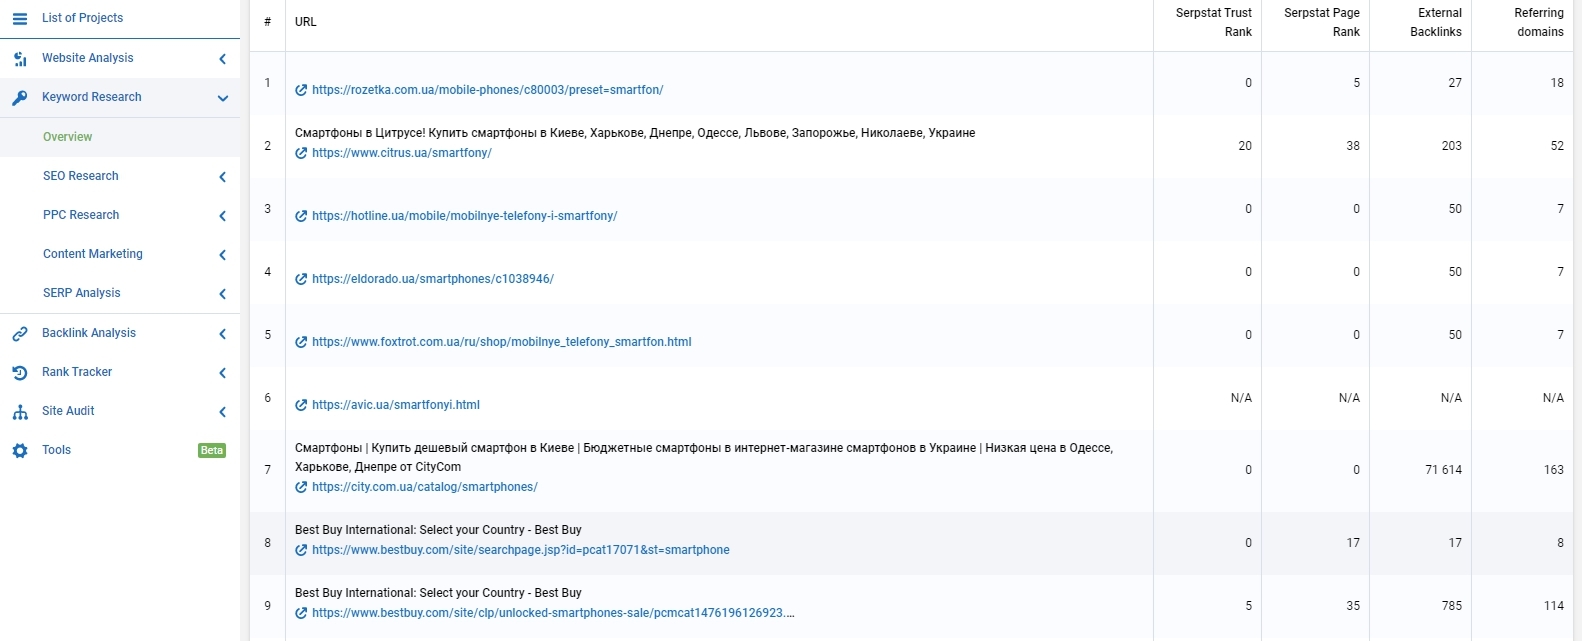The height and width of the screenshot is (641, 1582).
Task: Click the URL column header
Action: click(x=306, y=22)
